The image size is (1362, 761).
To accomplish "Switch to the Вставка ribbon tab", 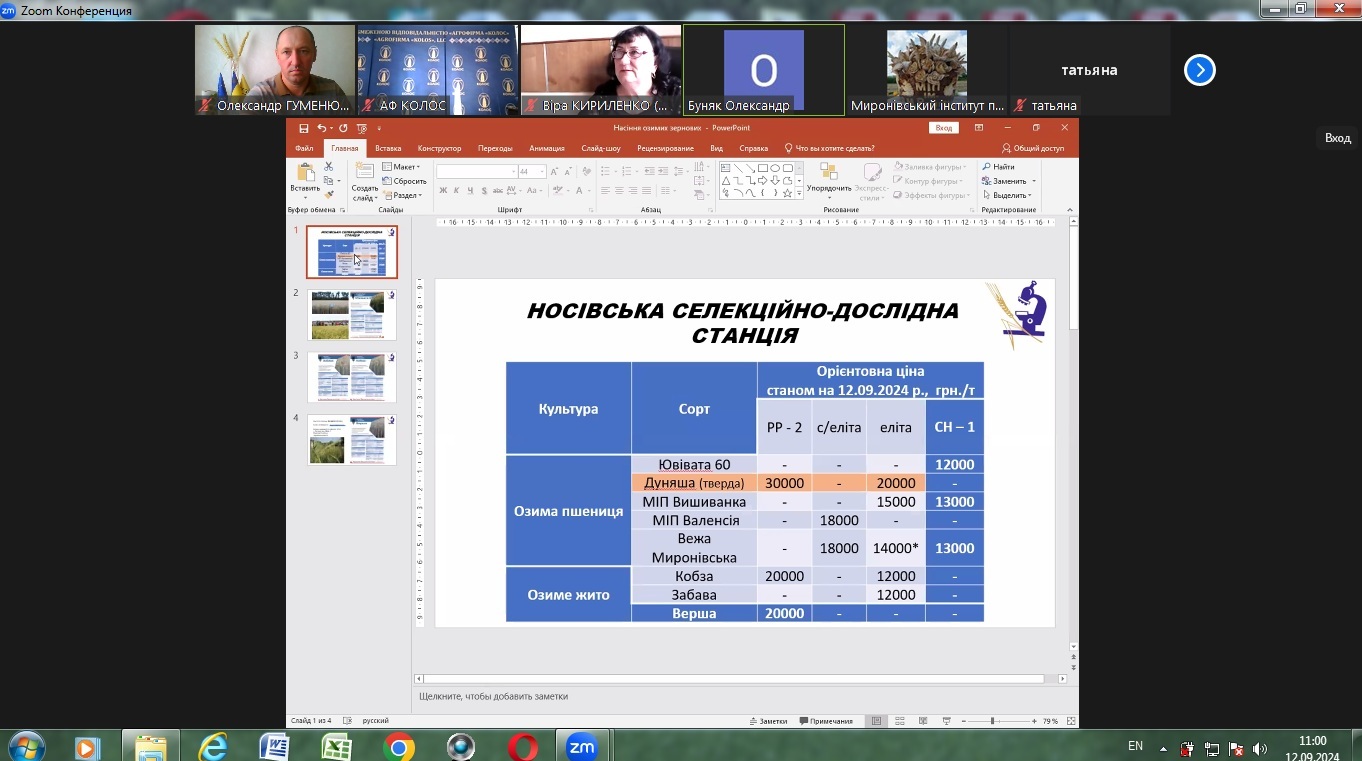I will [388, 148].
